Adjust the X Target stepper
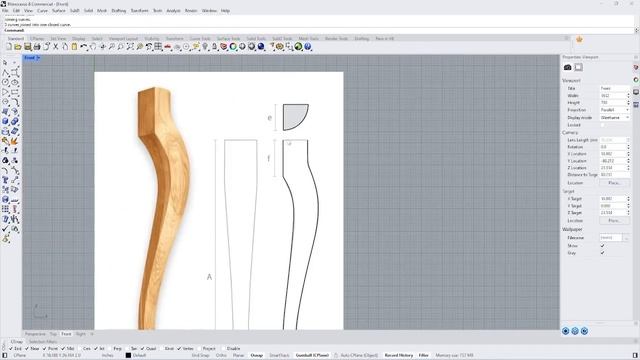Screen dimensions: 640x360 pyautogui.click(x=628, y=199)
